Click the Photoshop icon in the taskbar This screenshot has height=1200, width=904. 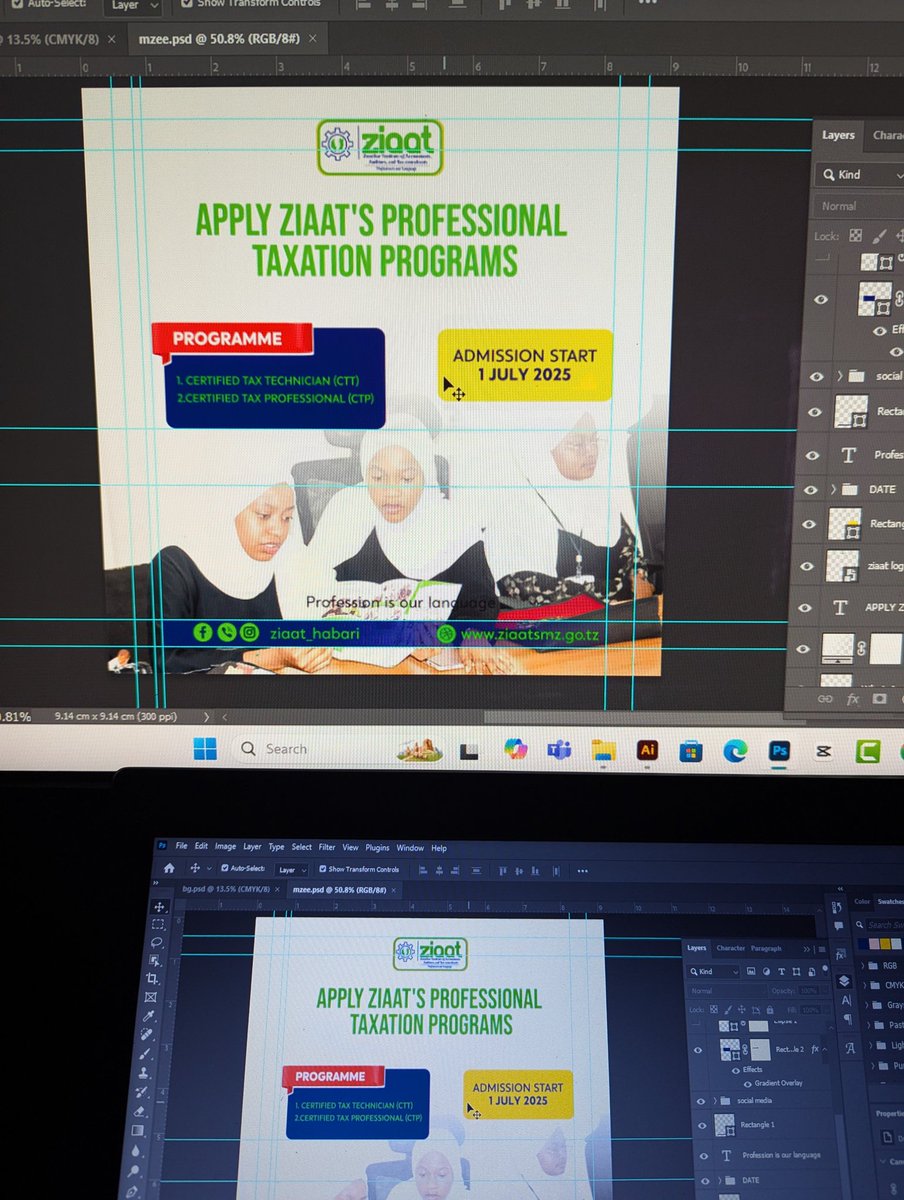coord(779,751)
